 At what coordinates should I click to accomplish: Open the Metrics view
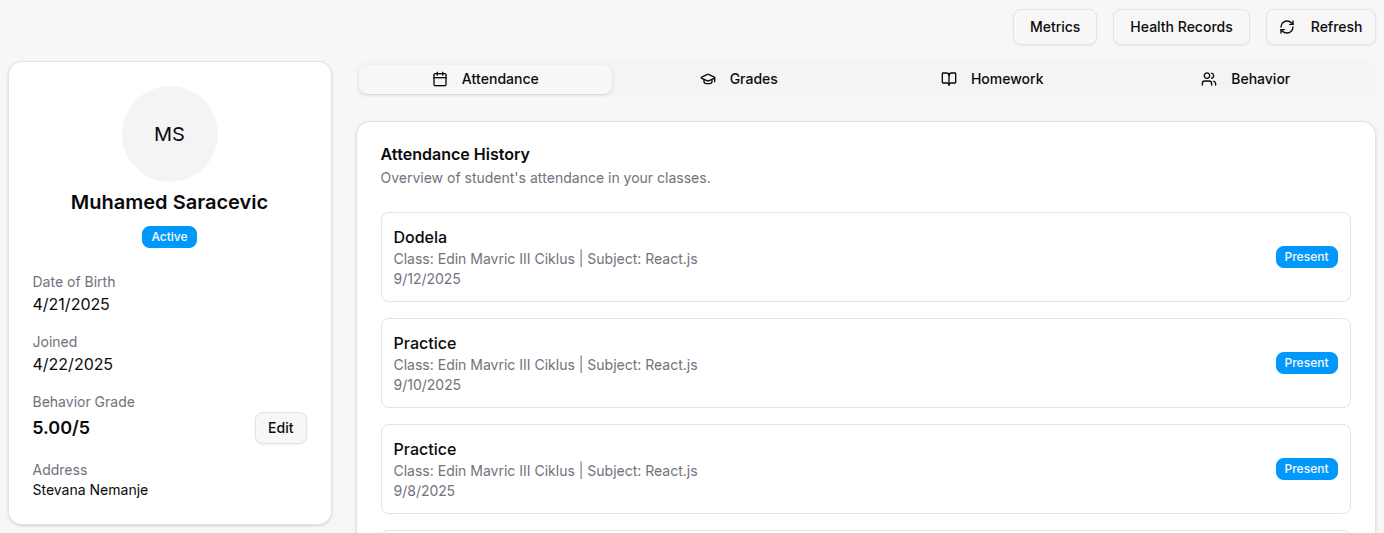(1055, 27)
